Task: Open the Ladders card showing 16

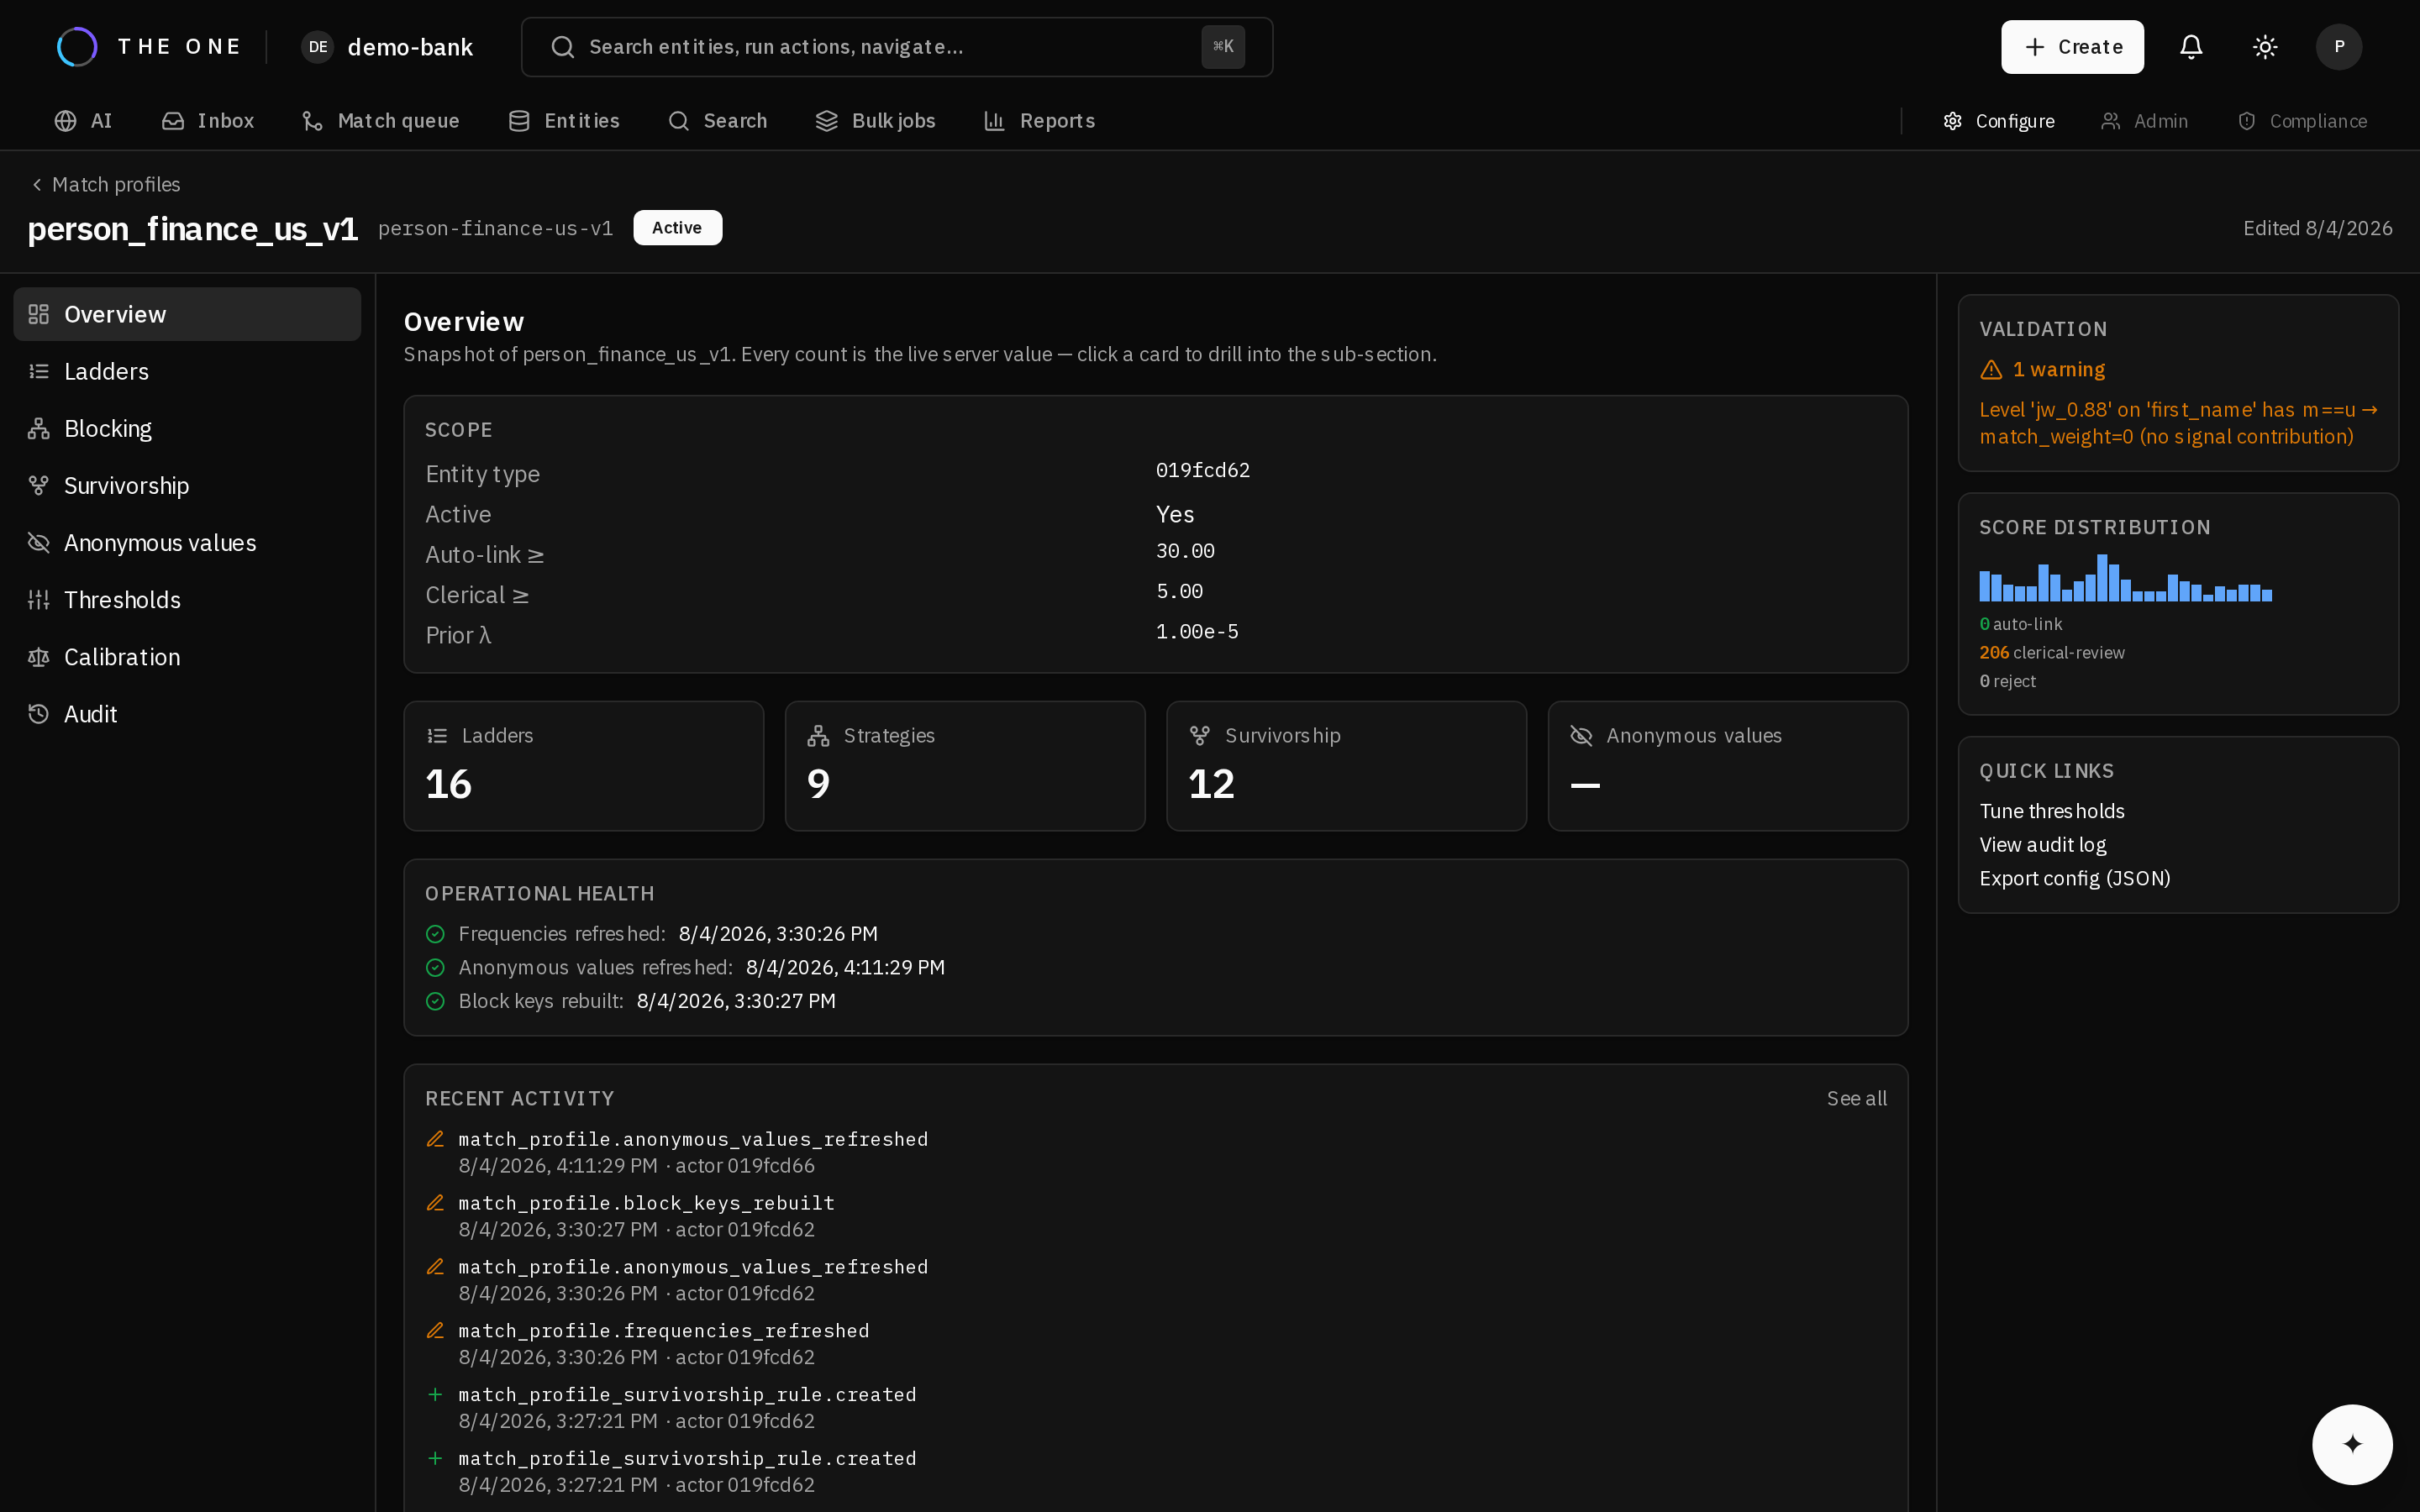Action: [x=584, y=766]
